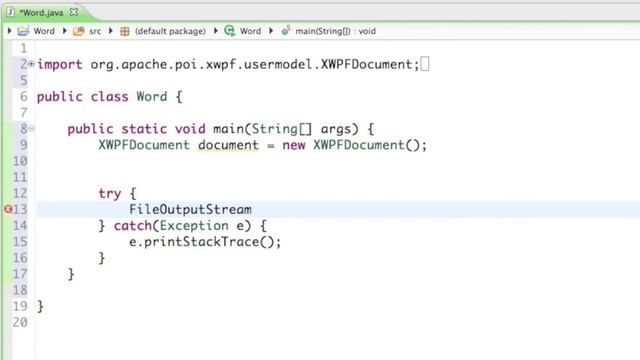Click main(String[]) : void breadcrumb label

pyautogui.click(x=336, y=31)
